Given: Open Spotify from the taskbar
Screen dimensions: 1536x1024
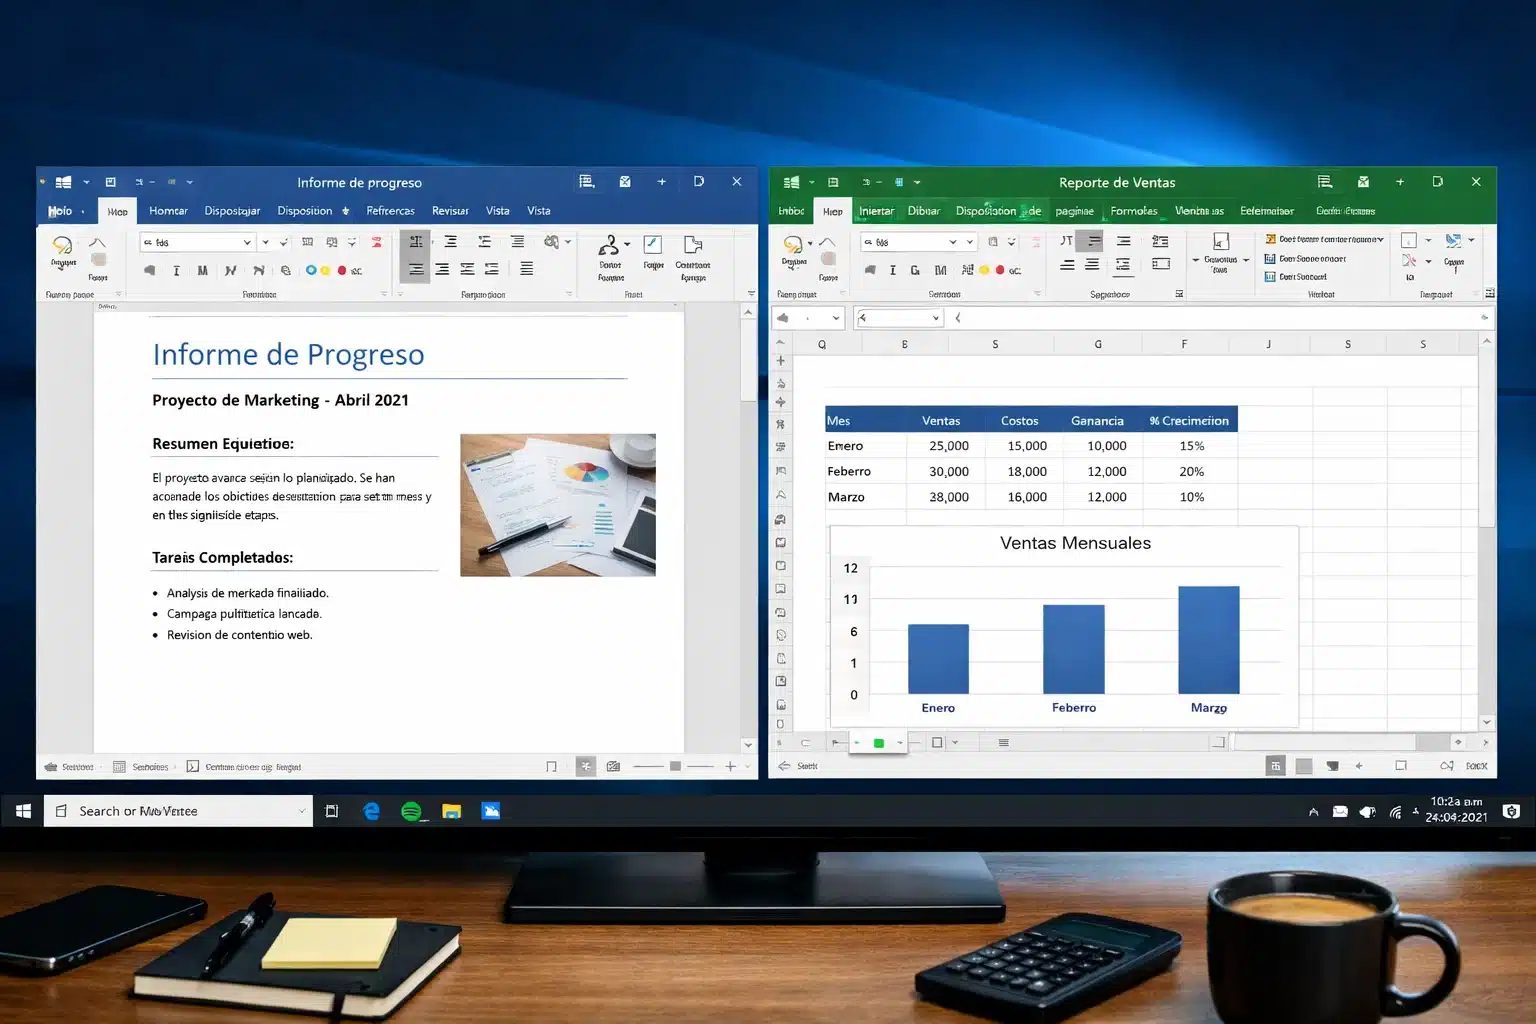Looking at the screenshot, I should pos(411,810).
